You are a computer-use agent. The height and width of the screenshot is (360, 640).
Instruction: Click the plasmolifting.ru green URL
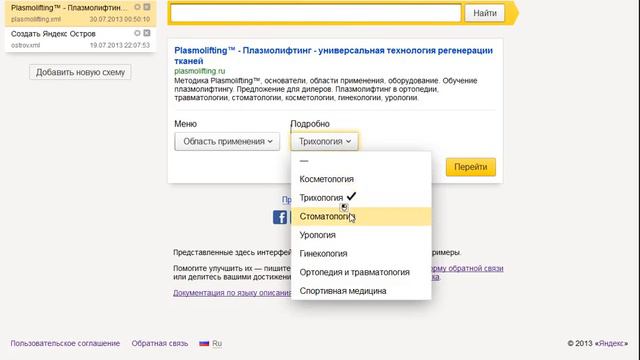200,71
